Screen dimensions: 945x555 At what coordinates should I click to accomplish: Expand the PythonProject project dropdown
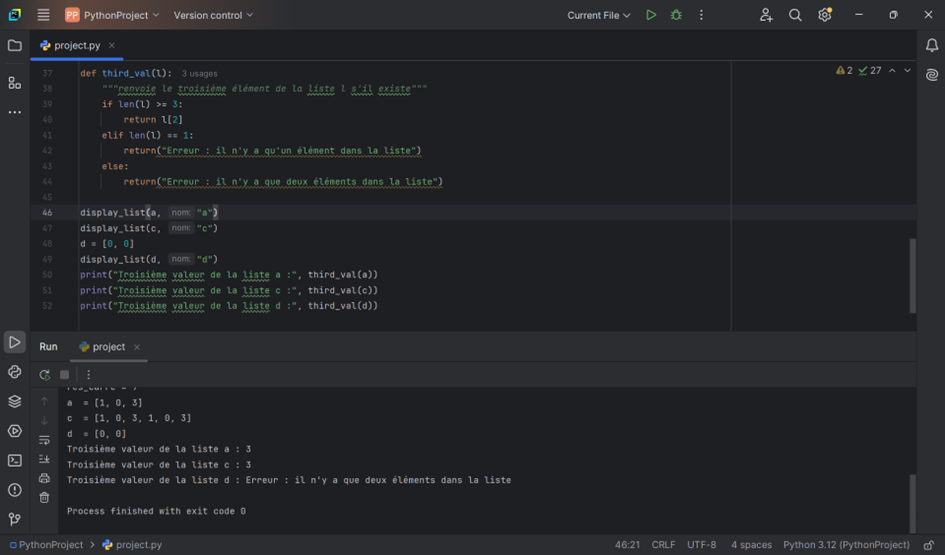[113, 15]
